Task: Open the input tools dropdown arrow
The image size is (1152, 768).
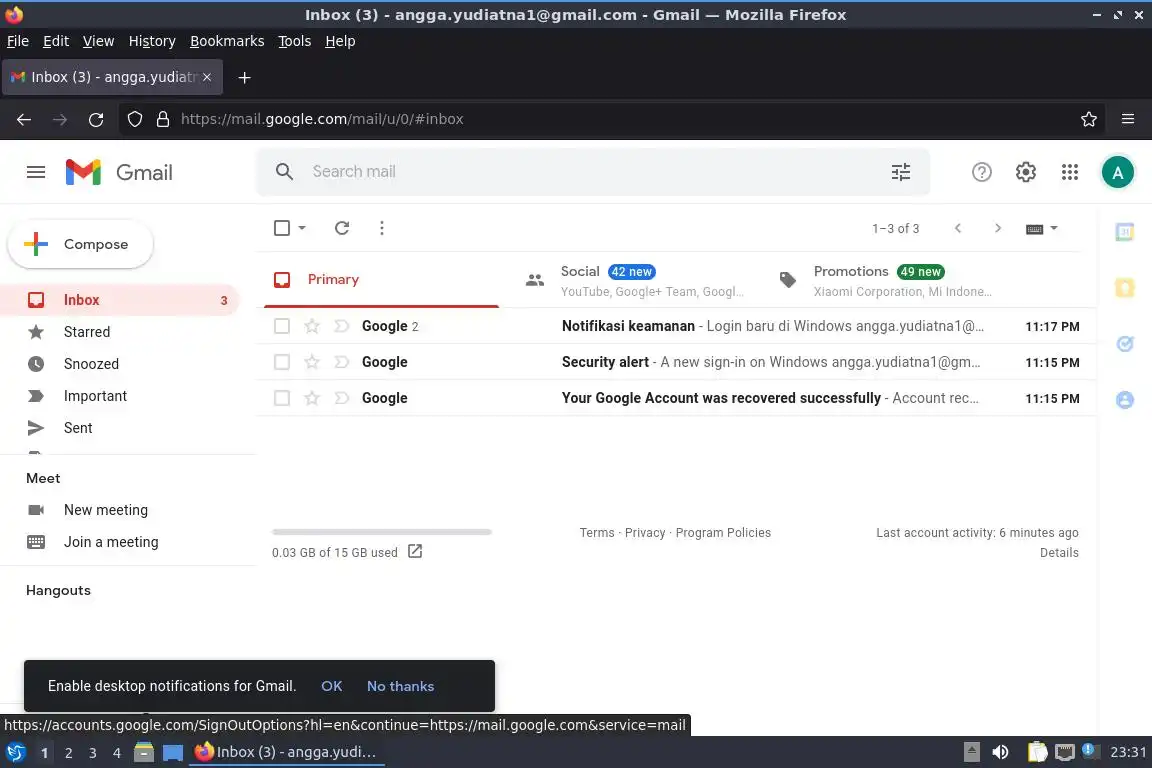Action: coord(1054,228)
